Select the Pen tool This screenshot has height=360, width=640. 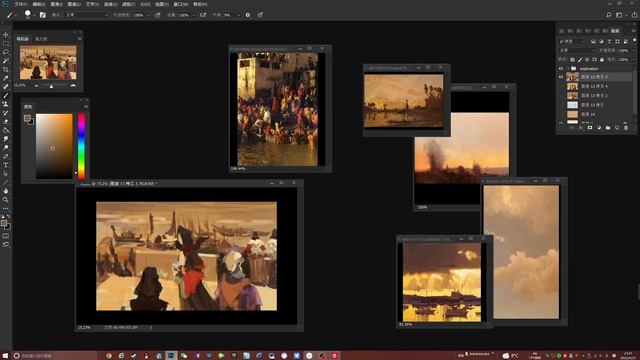pos(6,156)
